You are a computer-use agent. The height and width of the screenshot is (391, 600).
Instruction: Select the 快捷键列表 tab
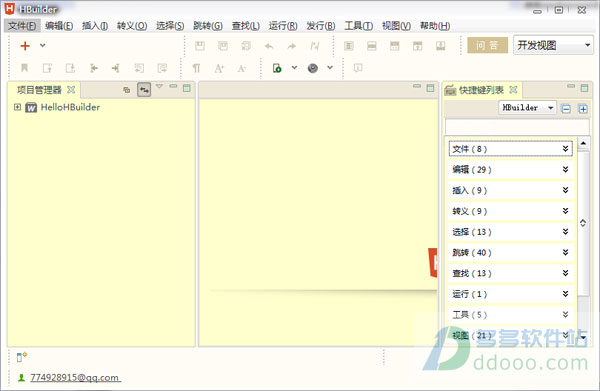pyautogui.click(x=481, y=90)
